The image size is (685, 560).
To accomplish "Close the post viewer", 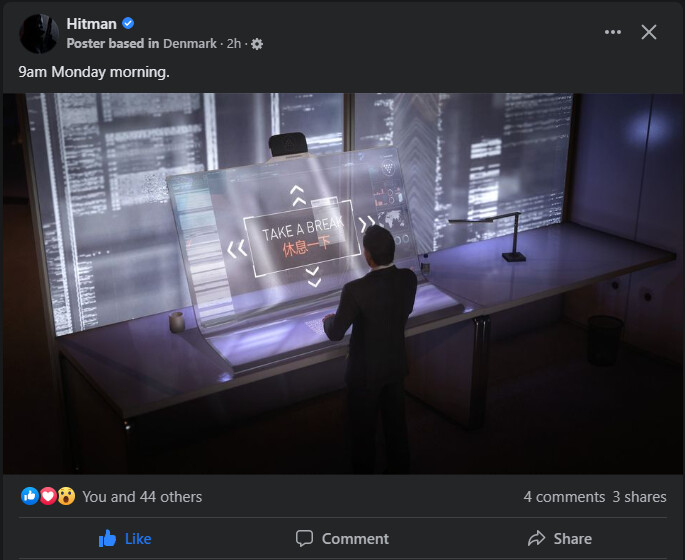I will [649, 32].
